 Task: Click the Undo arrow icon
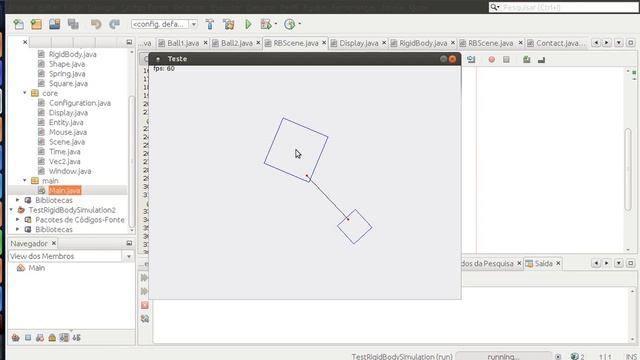tap(96, 24)
